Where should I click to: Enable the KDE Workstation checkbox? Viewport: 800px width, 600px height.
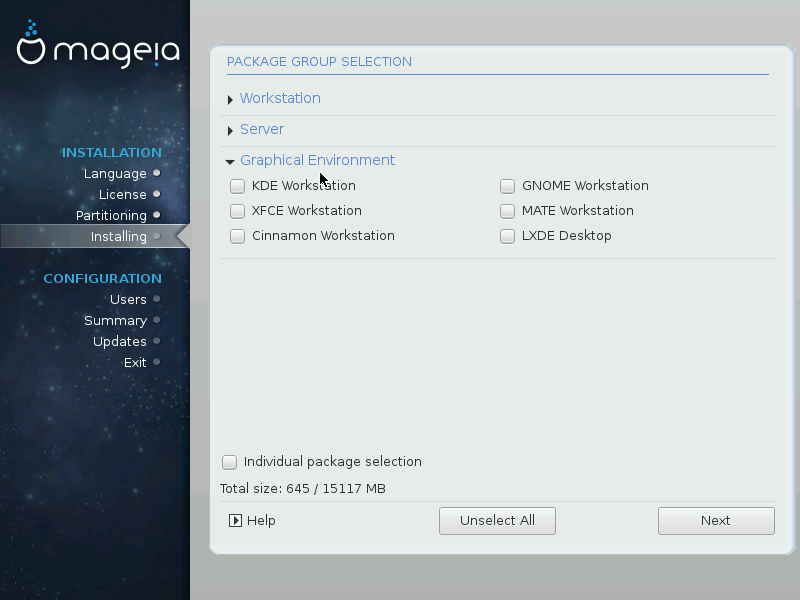click(x=237, y=186)
